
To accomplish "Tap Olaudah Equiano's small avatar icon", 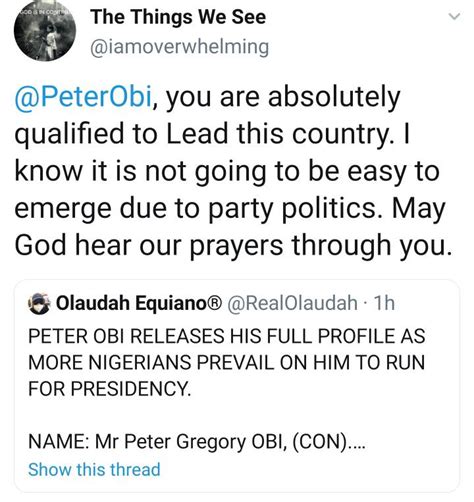I will (39, 303).
